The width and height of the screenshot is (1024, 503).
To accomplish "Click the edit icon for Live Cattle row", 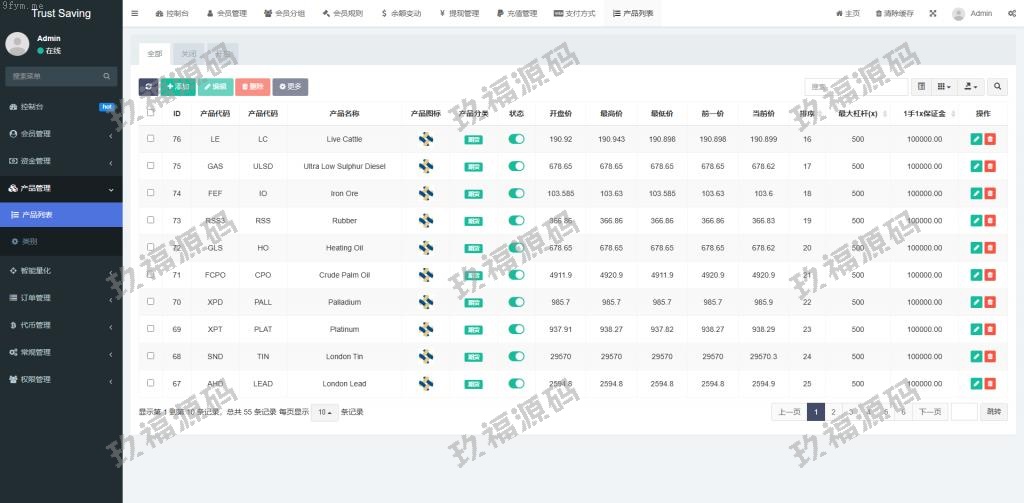I will pyautogui.click(x=976, y=139).
